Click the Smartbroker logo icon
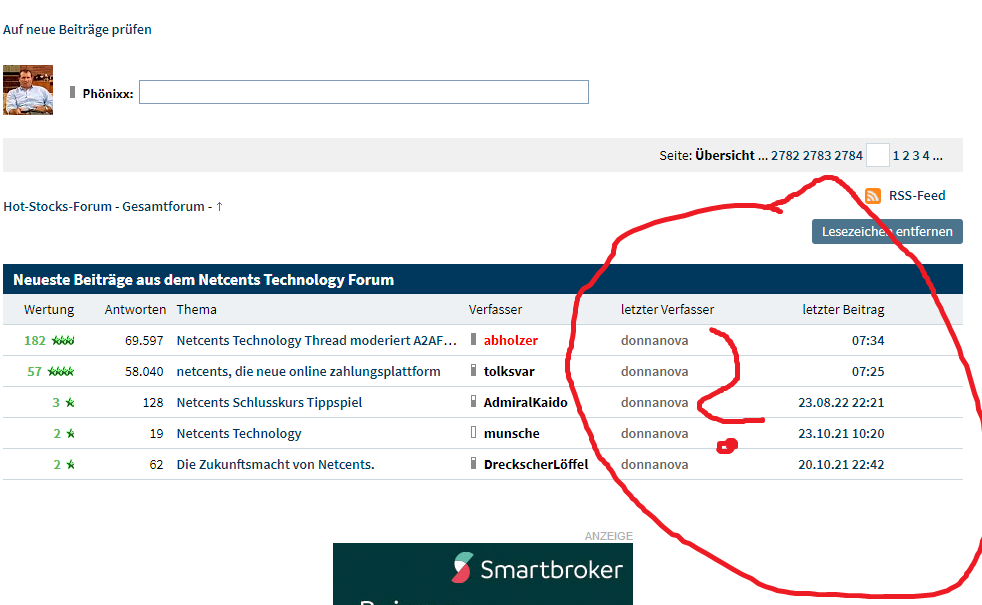The height and width of the screenshot is (605, 982). 461,567
